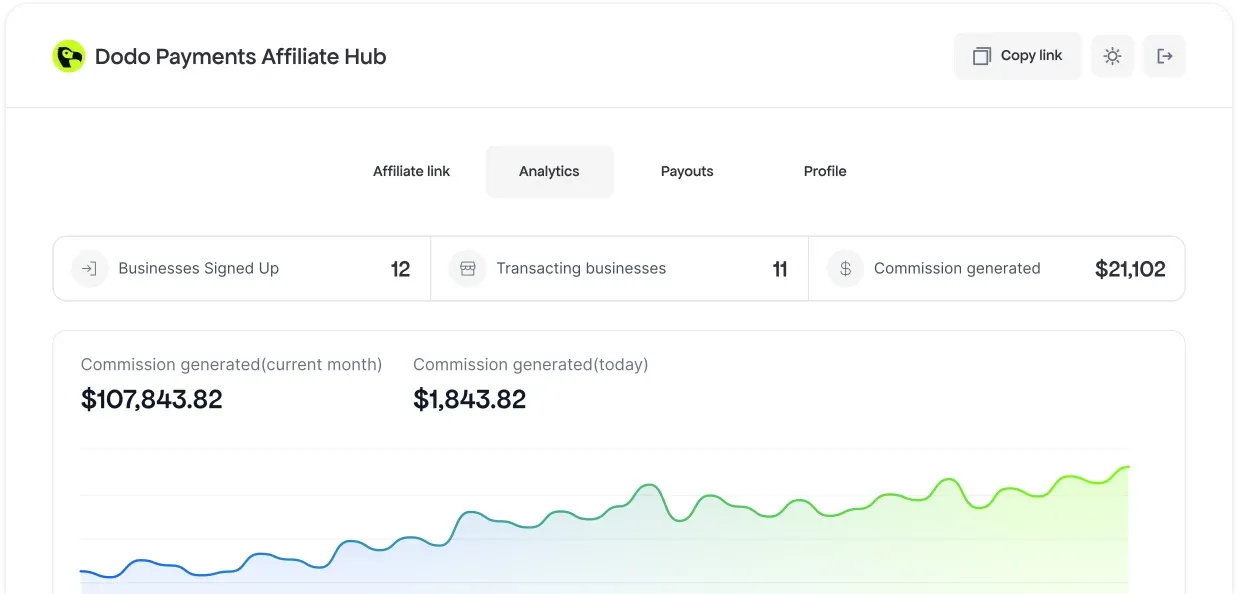The height and width of the screenshot is (594, 1238).
Task: Click the $21,102 commission value
Action: click(1130, 268)
